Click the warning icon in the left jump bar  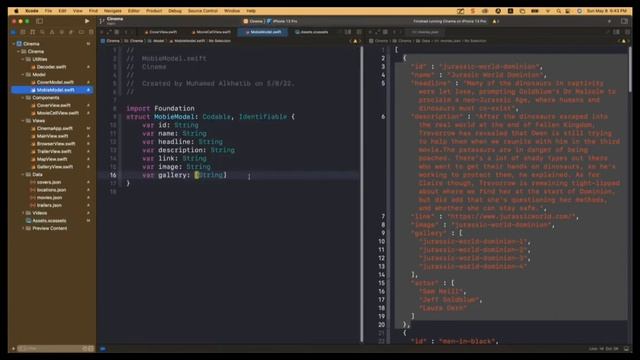(x=355, y=41)
